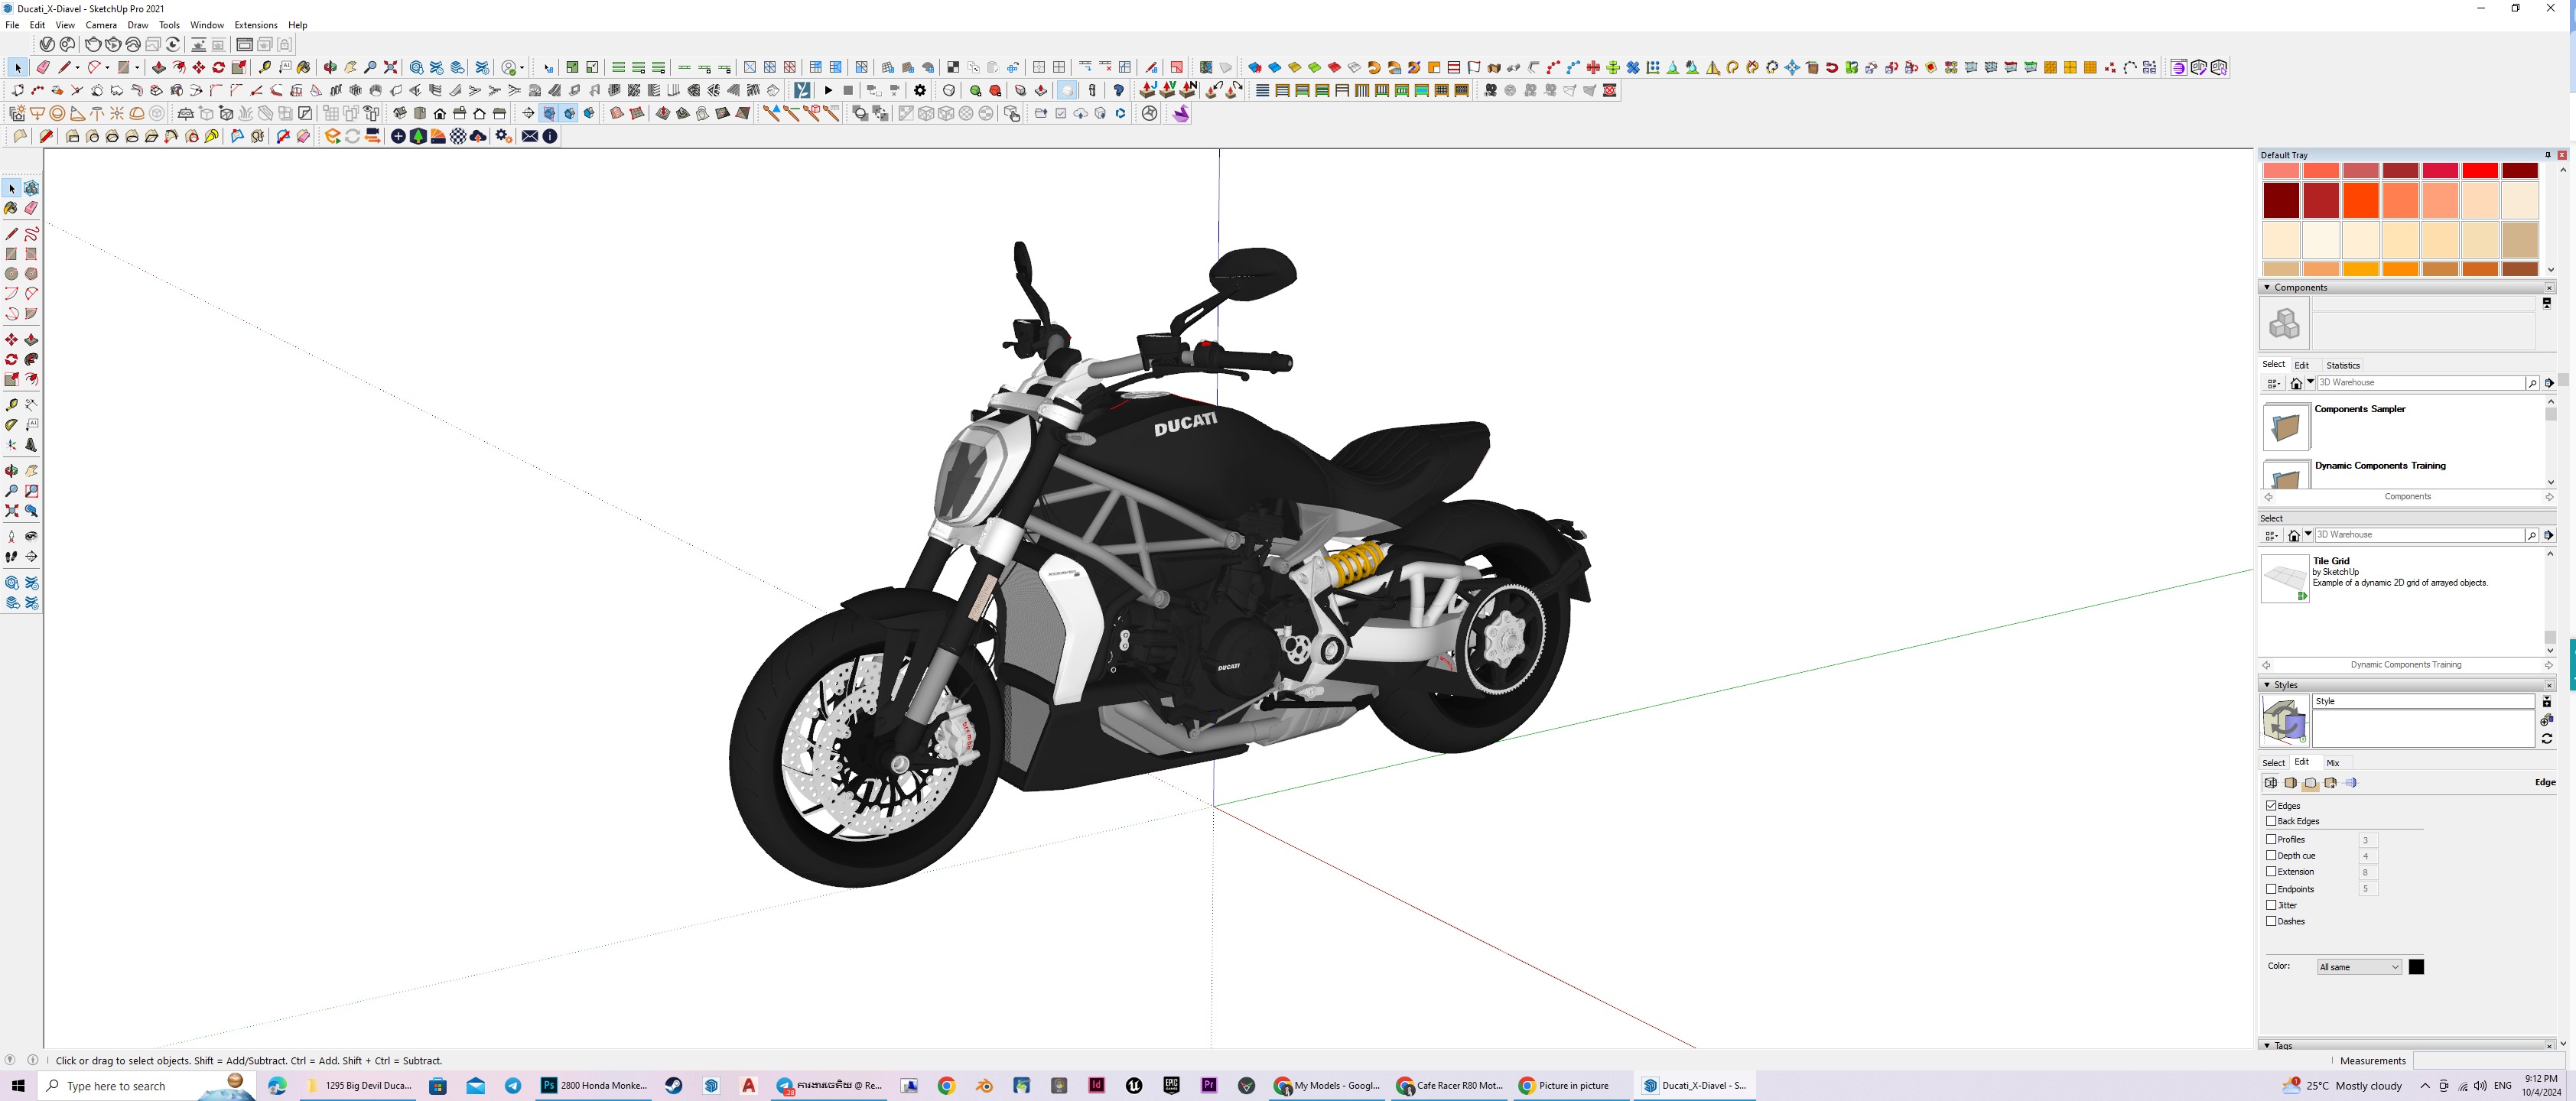Enable the Profiles checkbox
2576x1101 pixels.
[2271, 839]
